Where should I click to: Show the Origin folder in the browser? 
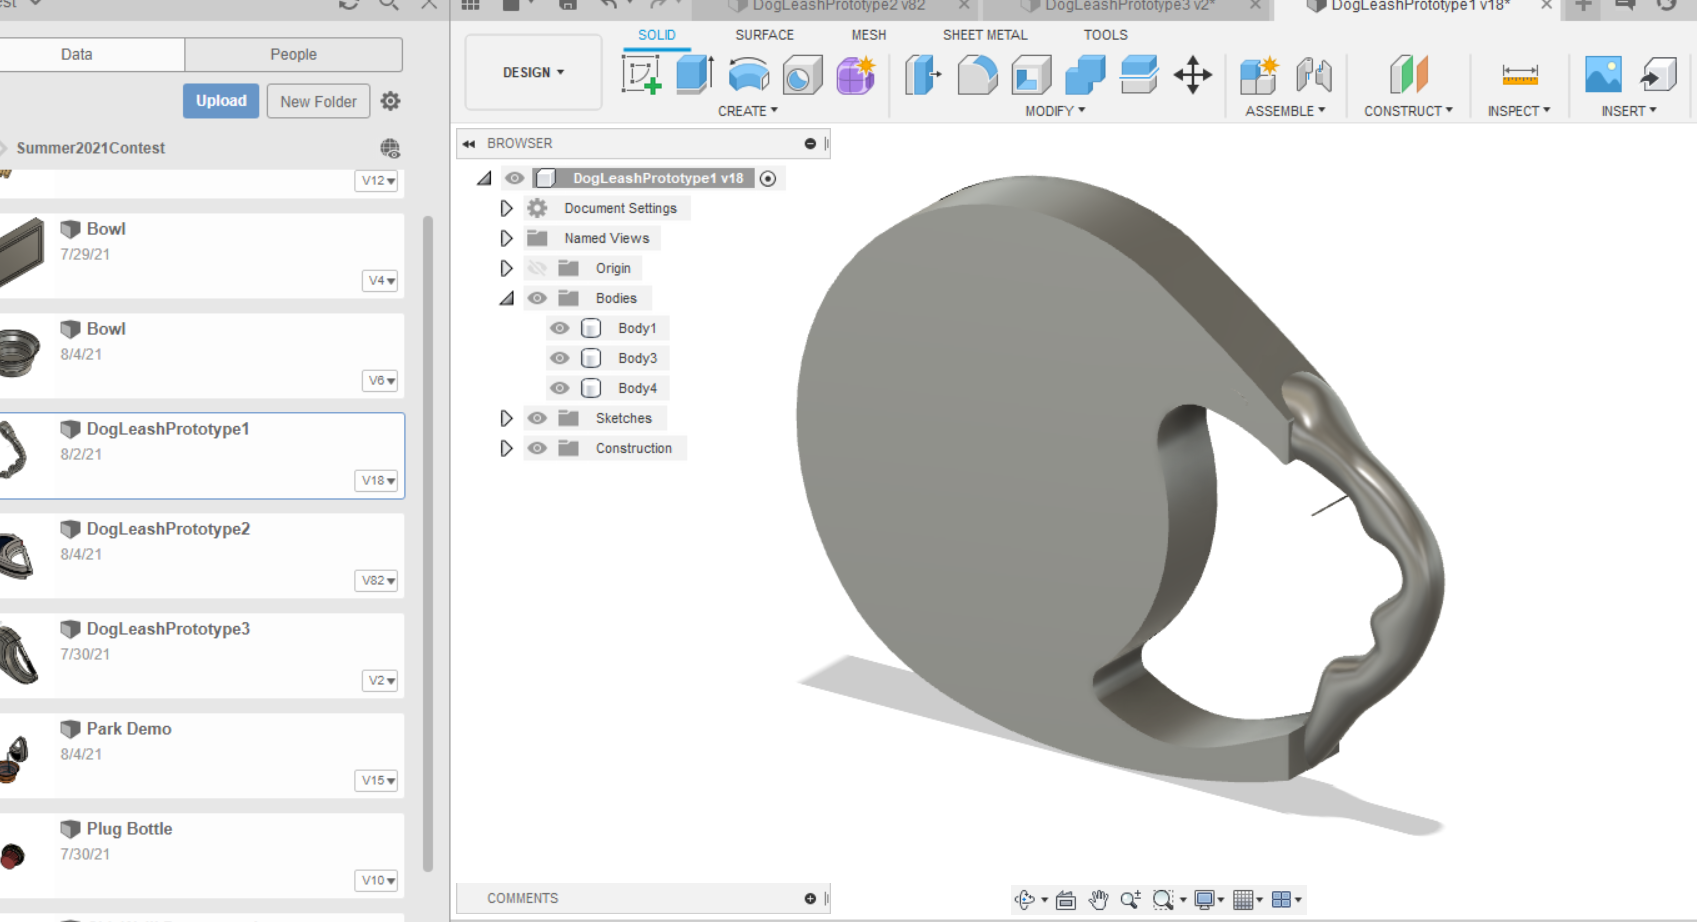pyautogui.click(x=537, y=268)
